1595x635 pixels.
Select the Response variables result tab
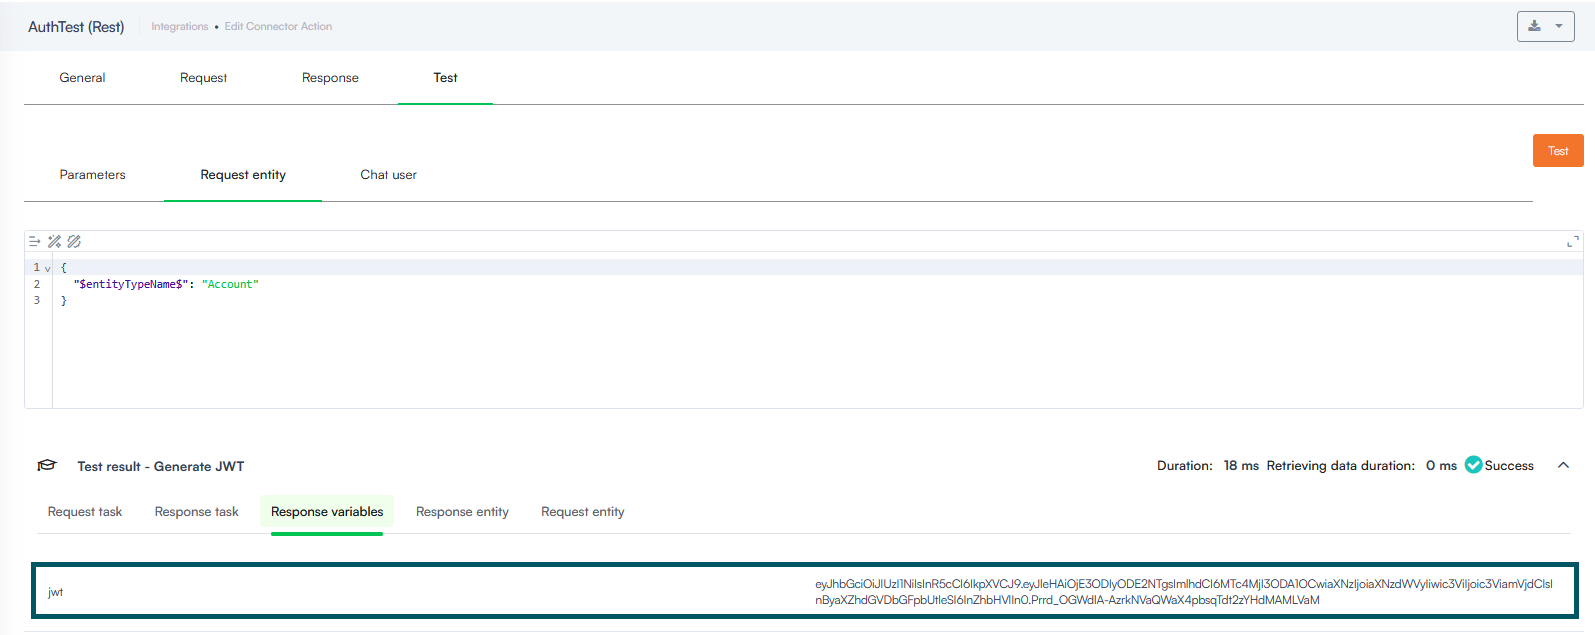[x=327, y=511]
